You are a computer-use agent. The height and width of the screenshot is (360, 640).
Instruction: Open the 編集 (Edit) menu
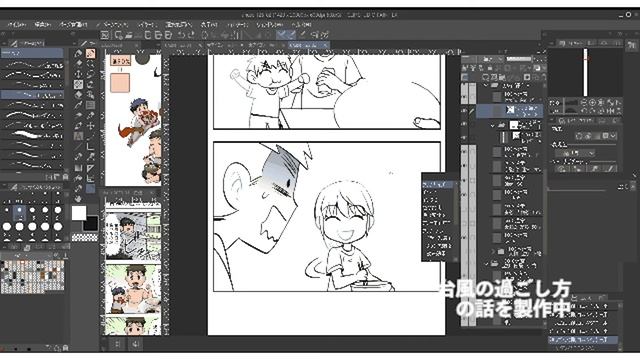point(42,24)
